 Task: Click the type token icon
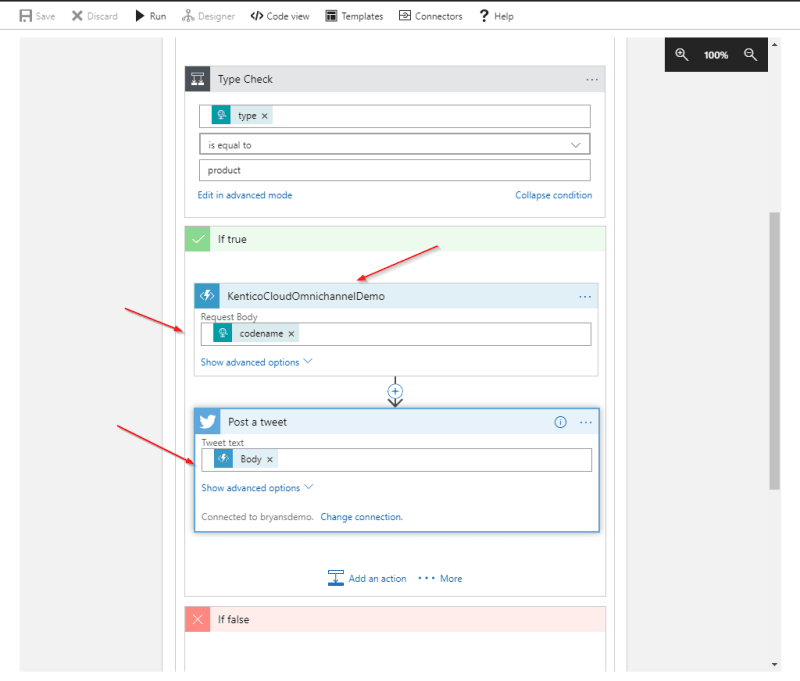click(x=221, y=115)
